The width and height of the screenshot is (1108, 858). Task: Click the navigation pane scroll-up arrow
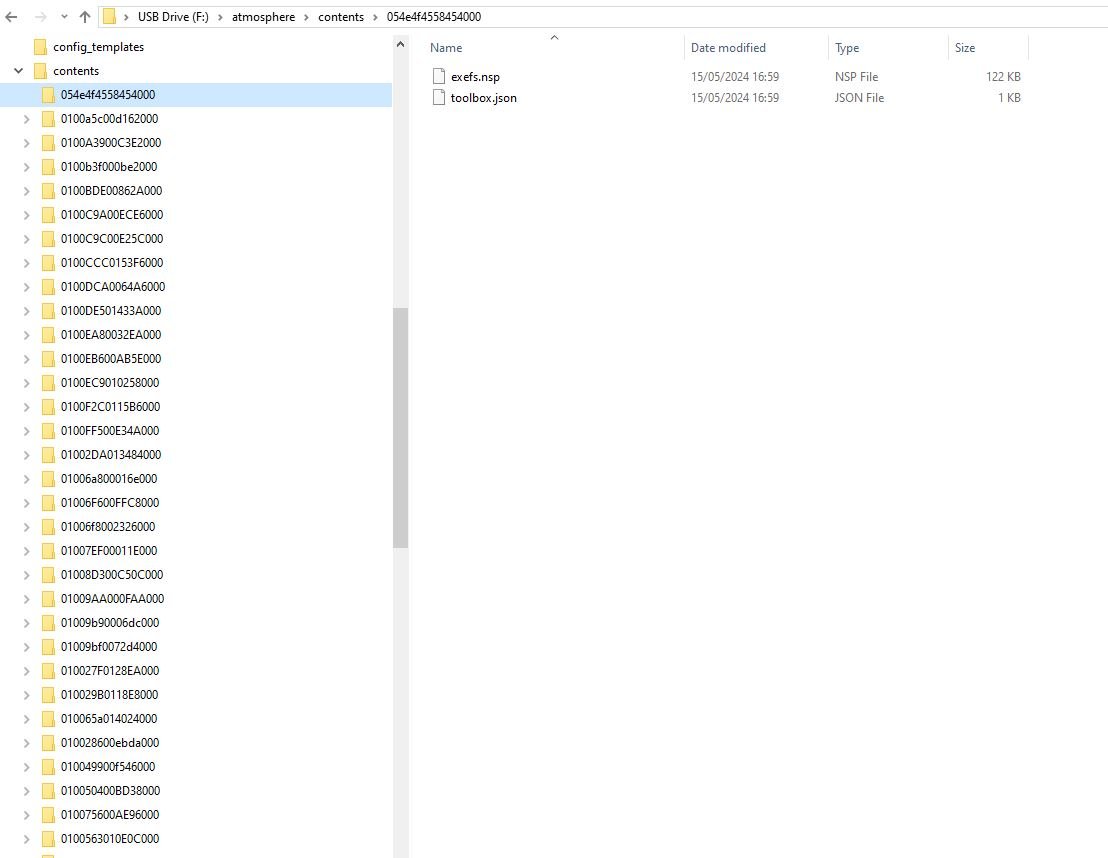point(401,45)
